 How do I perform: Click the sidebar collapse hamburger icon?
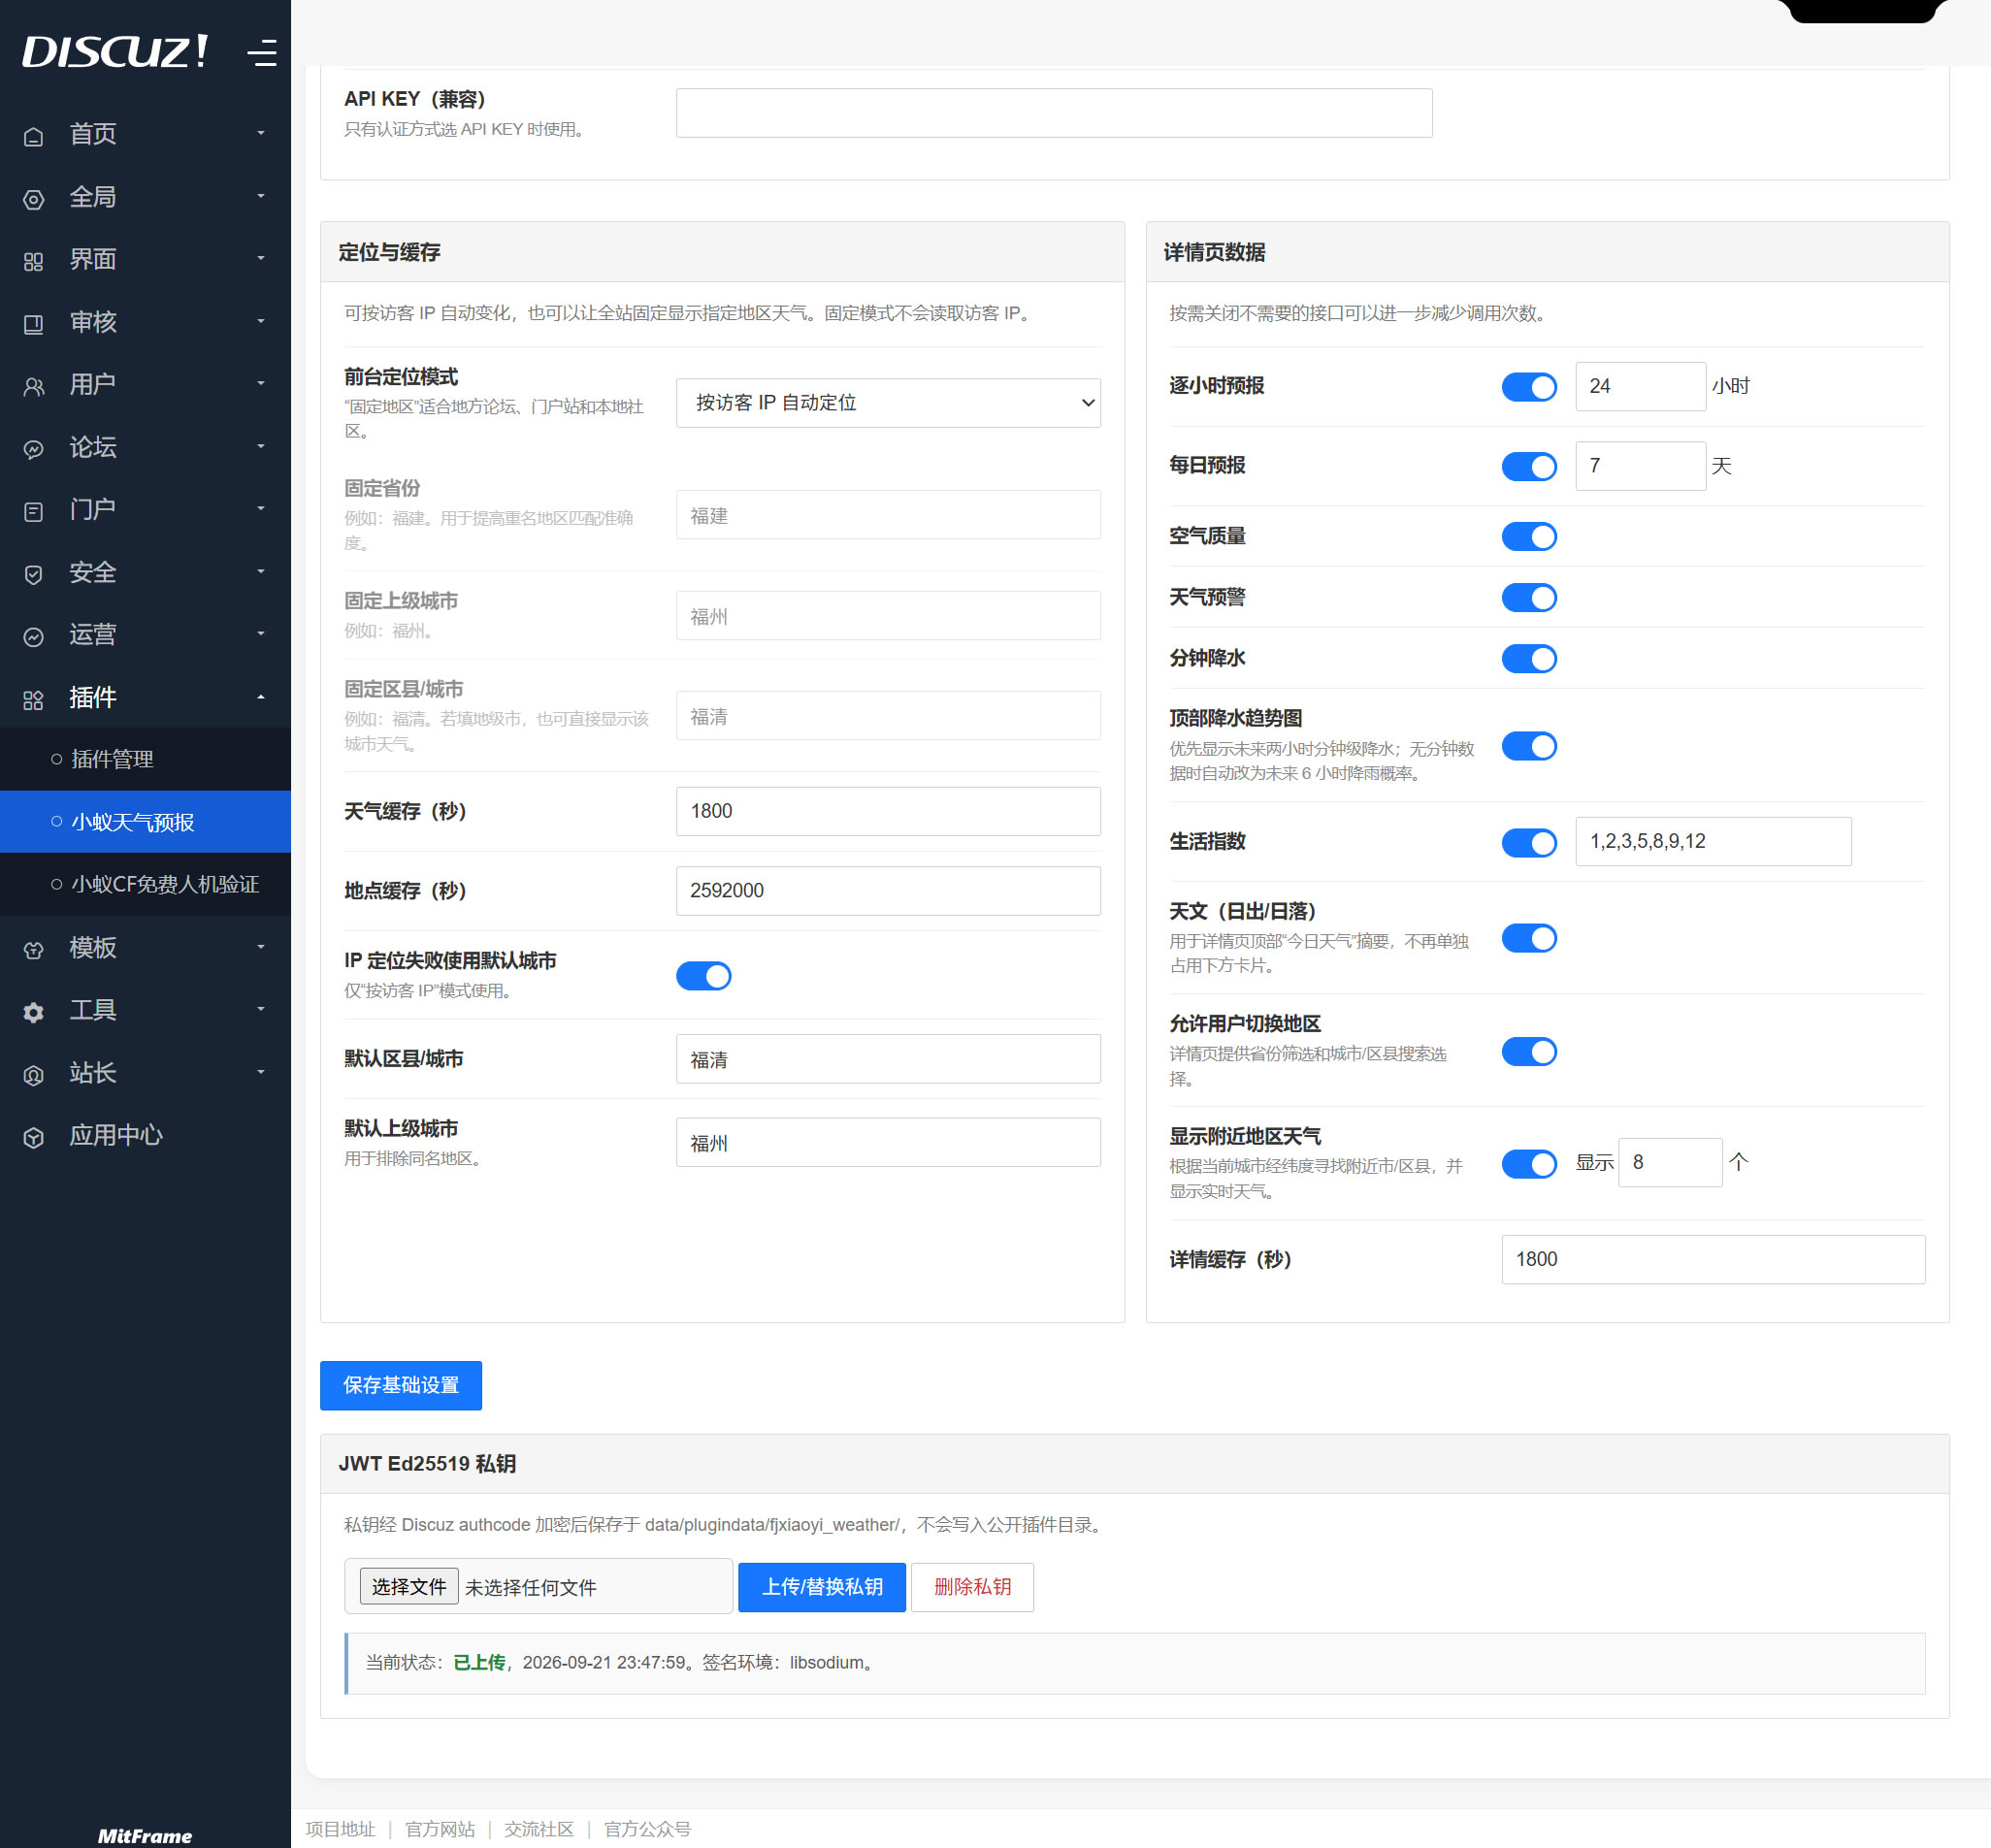pyautogui.click(x=262, y=52)
